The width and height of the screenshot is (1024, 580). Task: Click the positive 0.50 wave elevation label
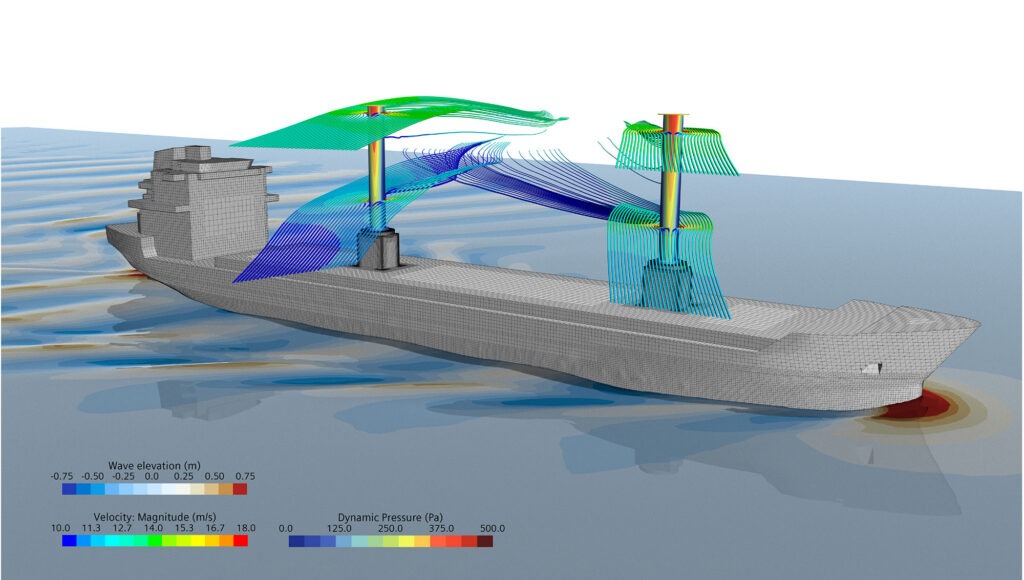click(214, 476)
